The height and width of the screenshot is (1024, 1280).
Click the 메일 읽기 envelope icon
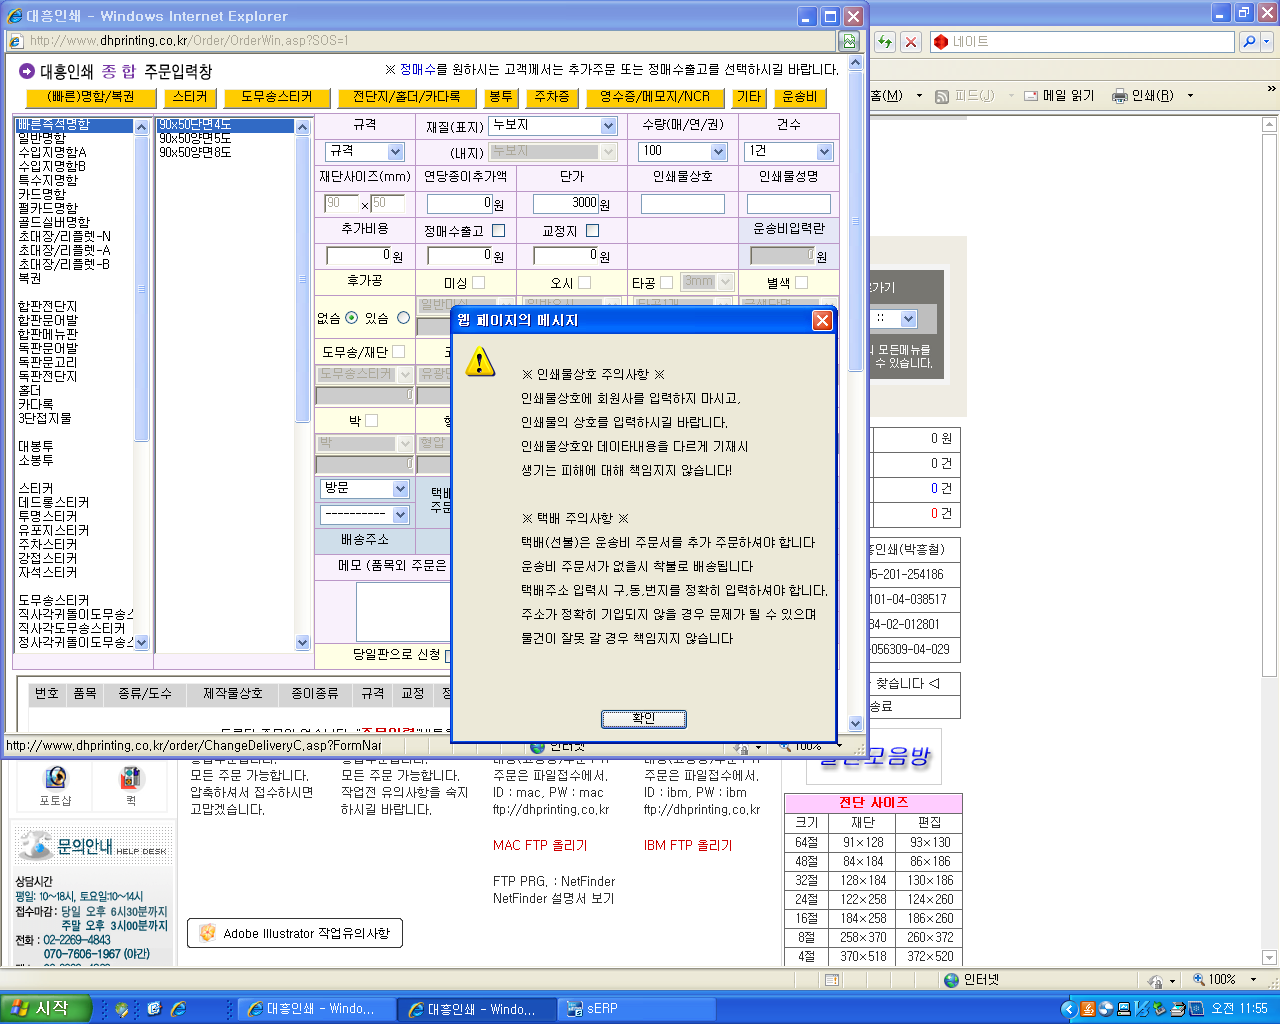coord(1031,96)
